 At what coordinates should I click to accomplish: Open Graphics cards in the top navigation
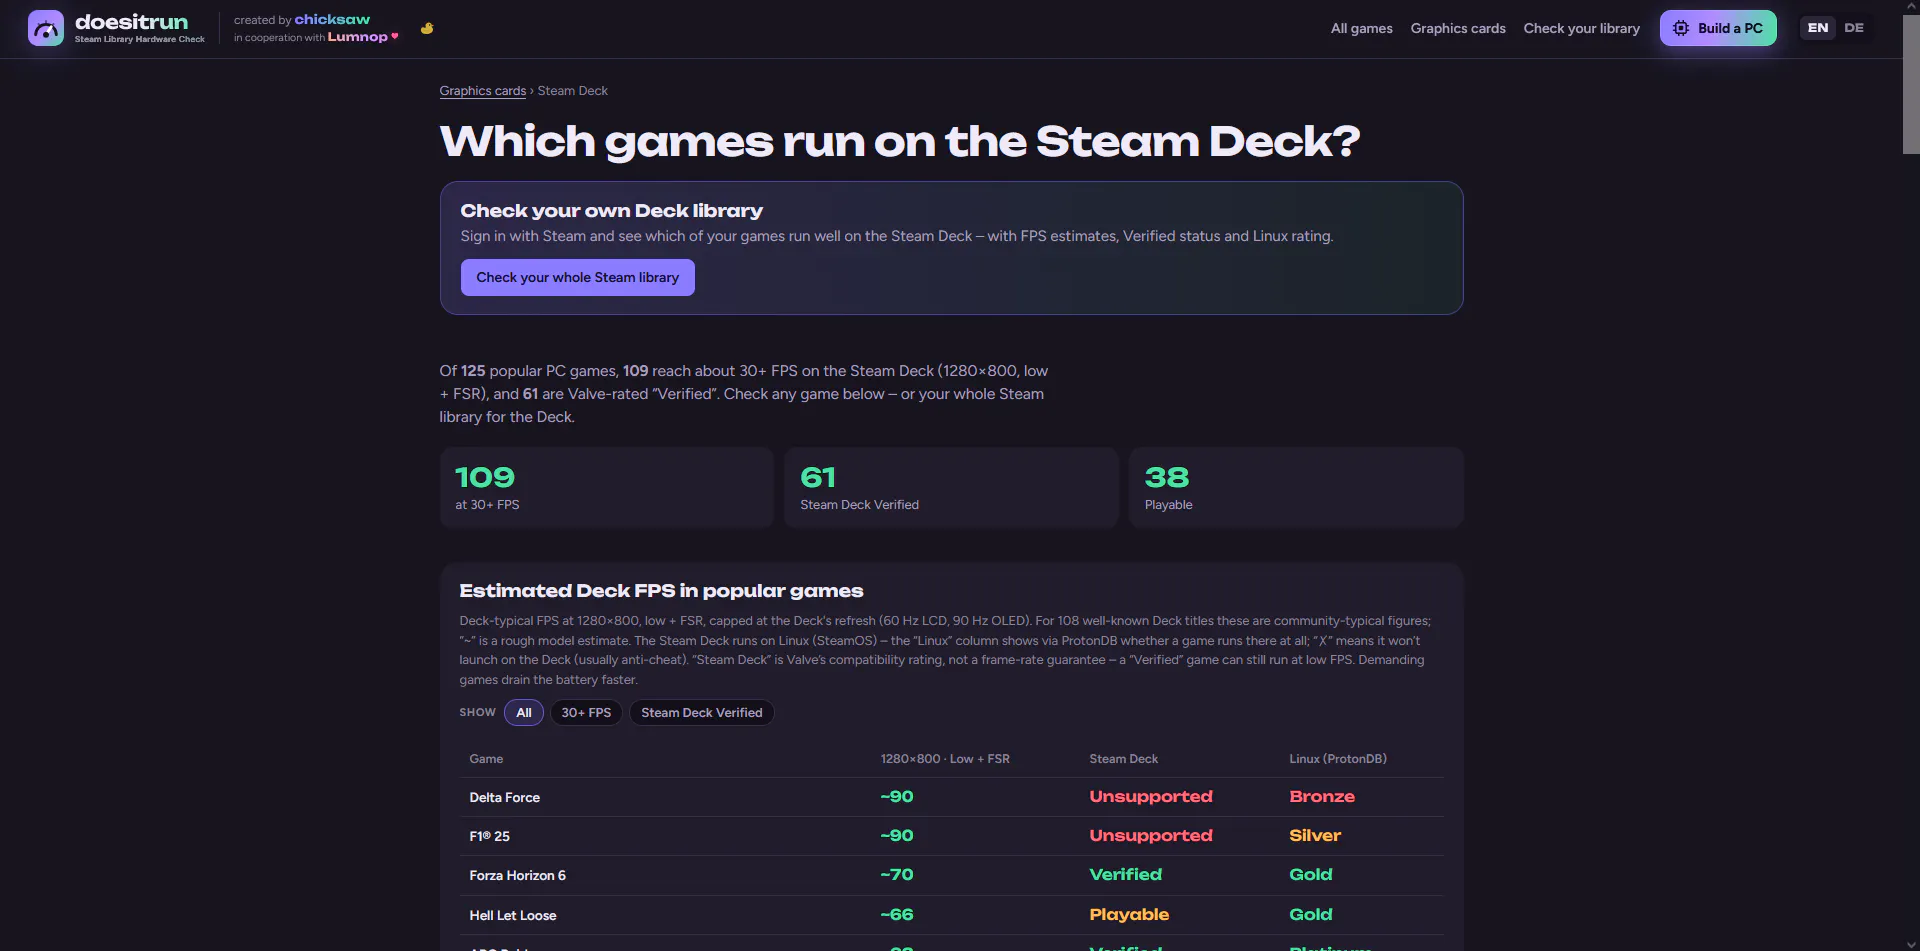1458,28
